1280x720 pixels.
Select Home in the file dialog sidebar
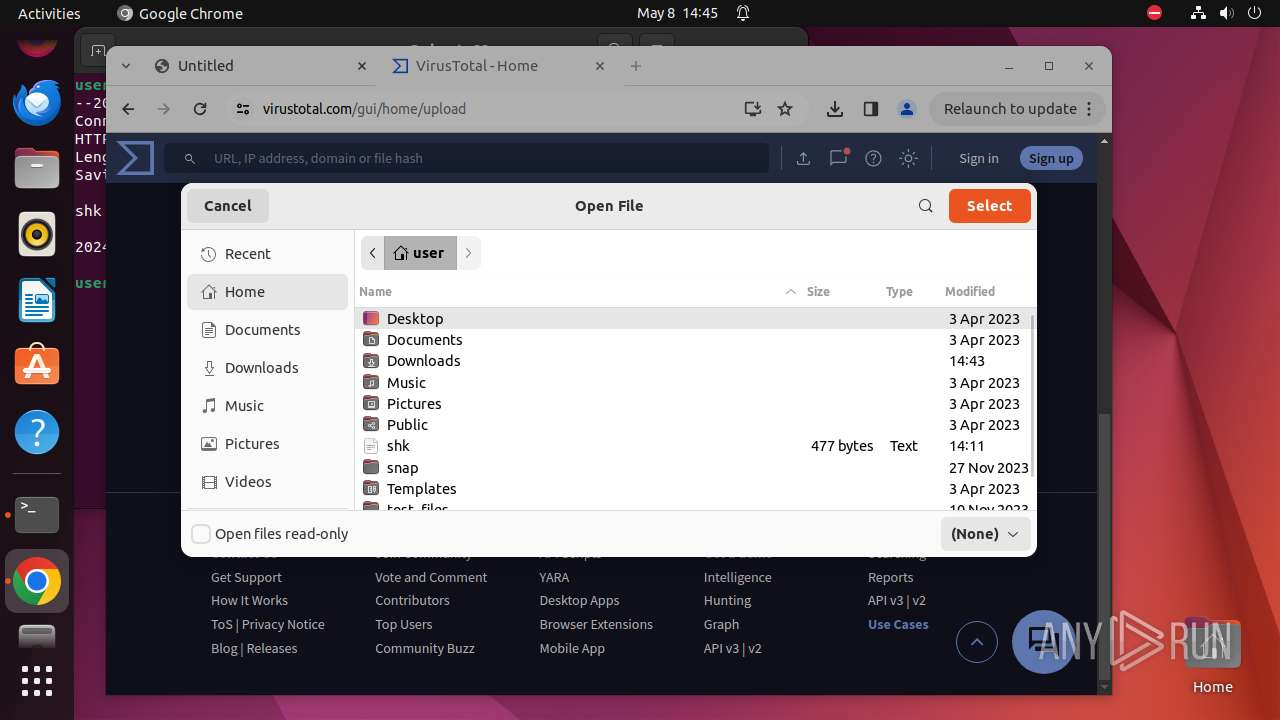pyautogui.click(x=267, y=292)
